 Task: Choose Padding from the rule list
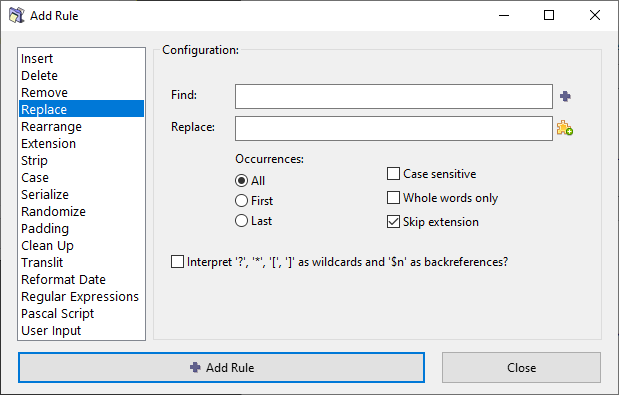(81, 228)
